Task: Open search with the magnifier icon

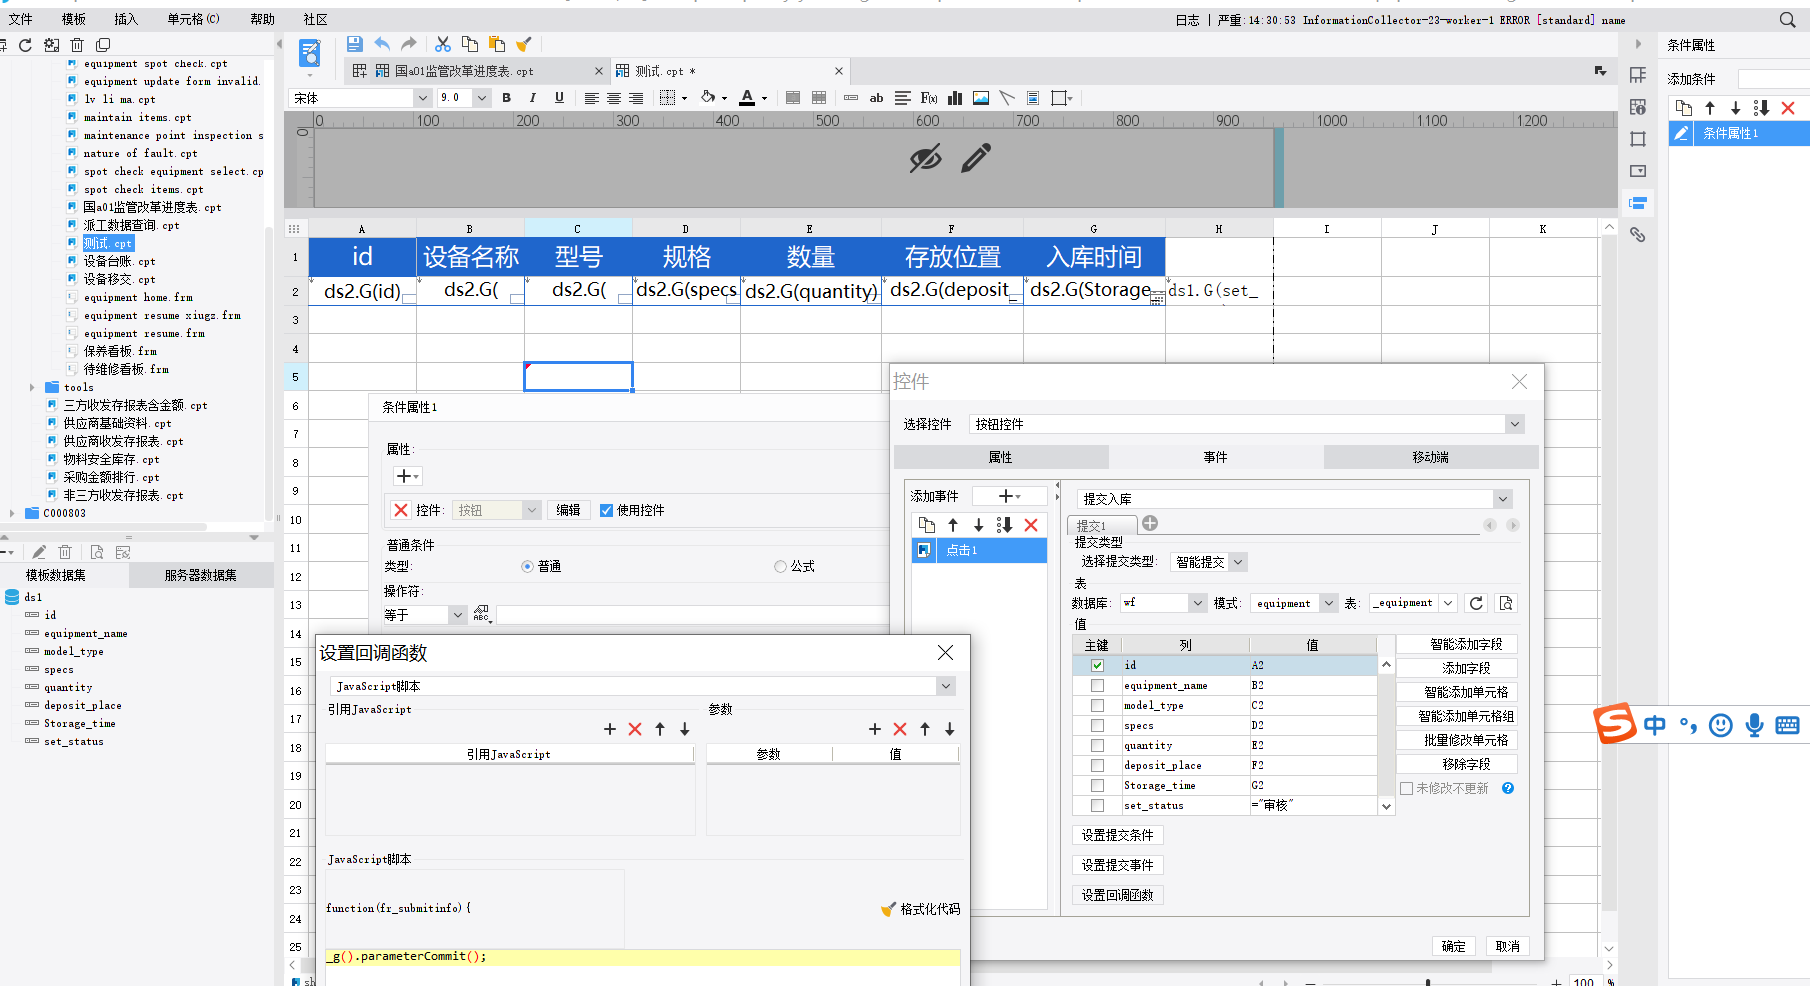Action: coord(1788,20)
